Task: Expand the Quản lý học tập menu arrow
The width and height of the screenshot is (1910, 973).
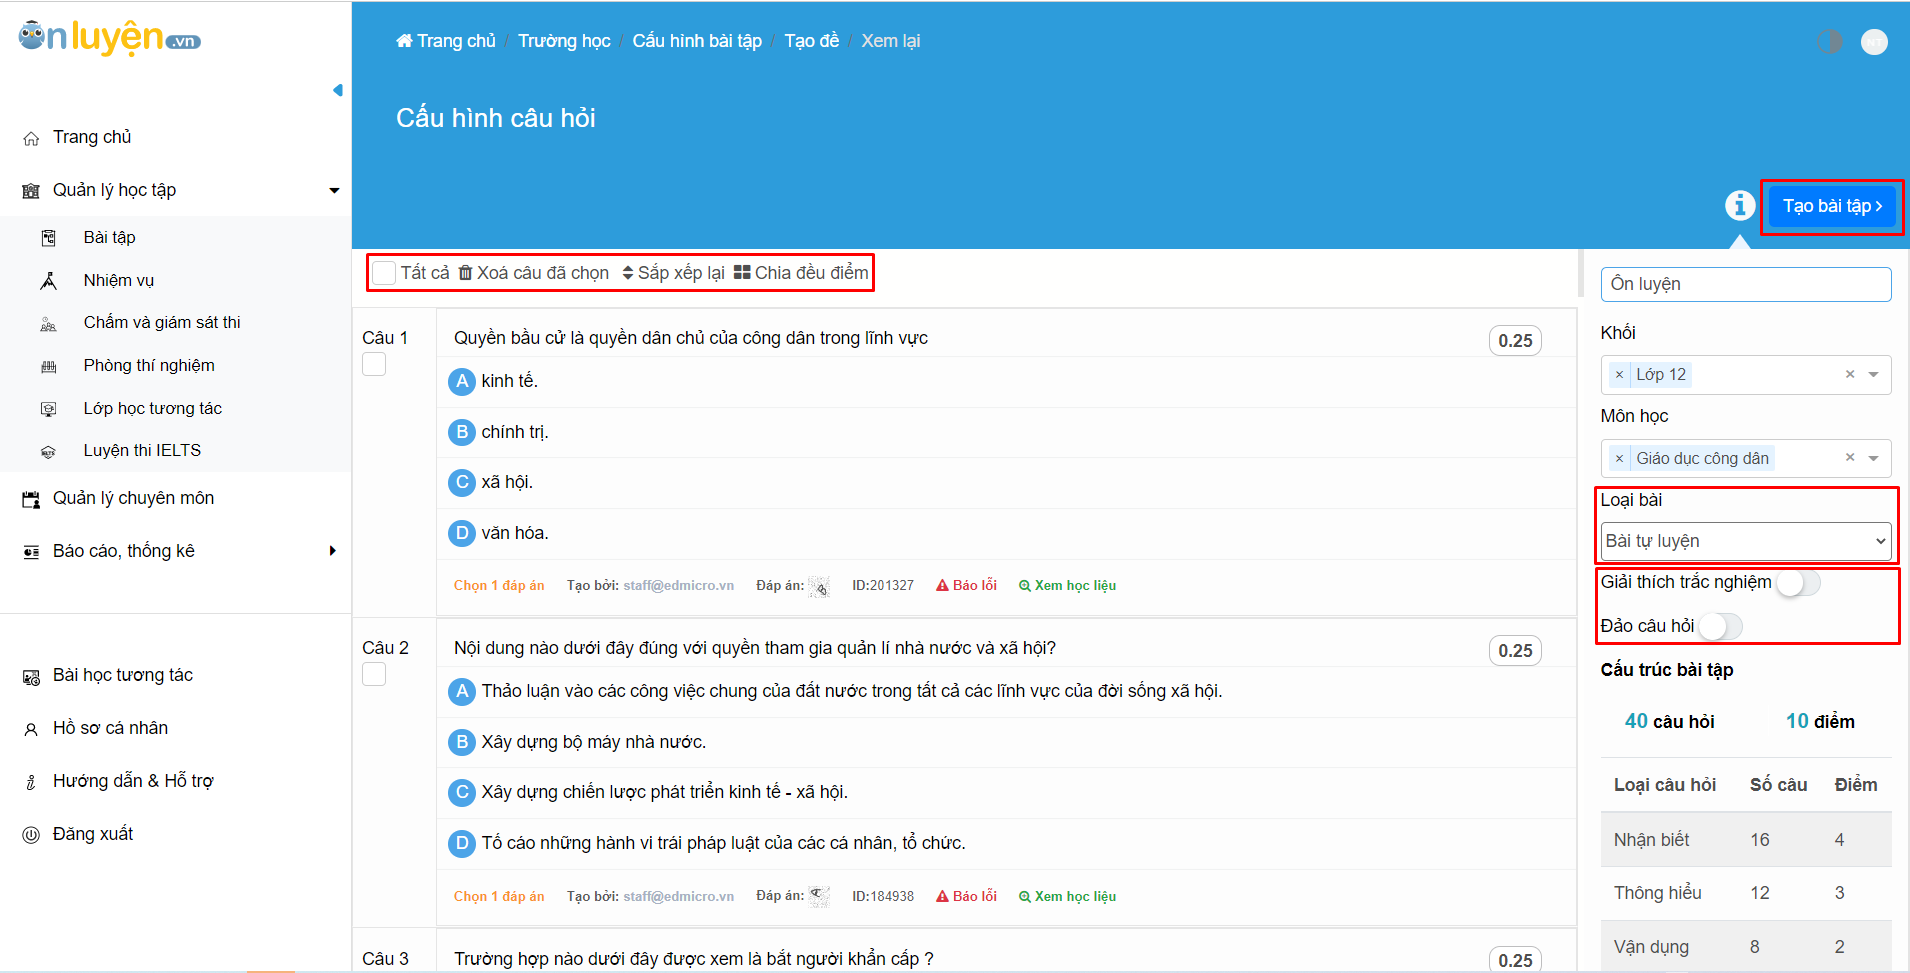Action: pos(334,190)
